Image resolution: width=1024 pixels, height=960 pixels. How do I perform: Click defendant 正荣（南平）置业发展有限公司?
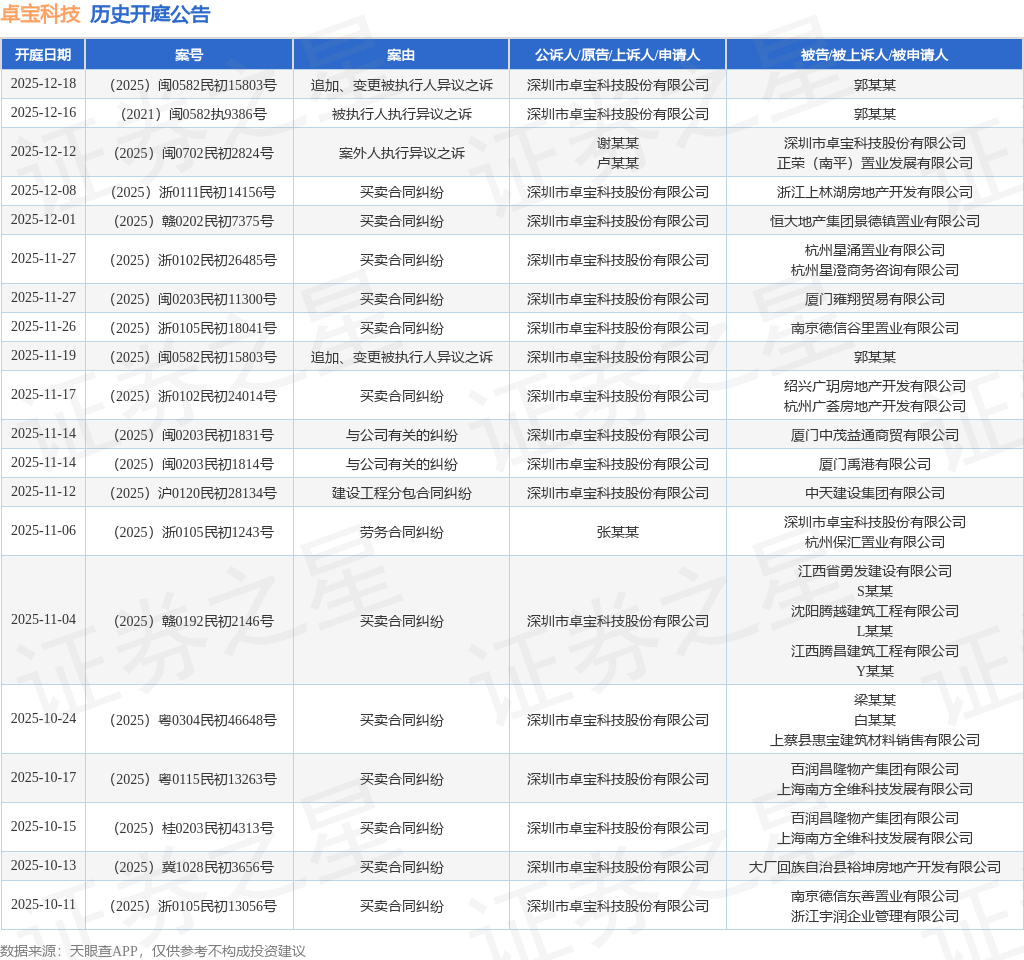point(874,163)
